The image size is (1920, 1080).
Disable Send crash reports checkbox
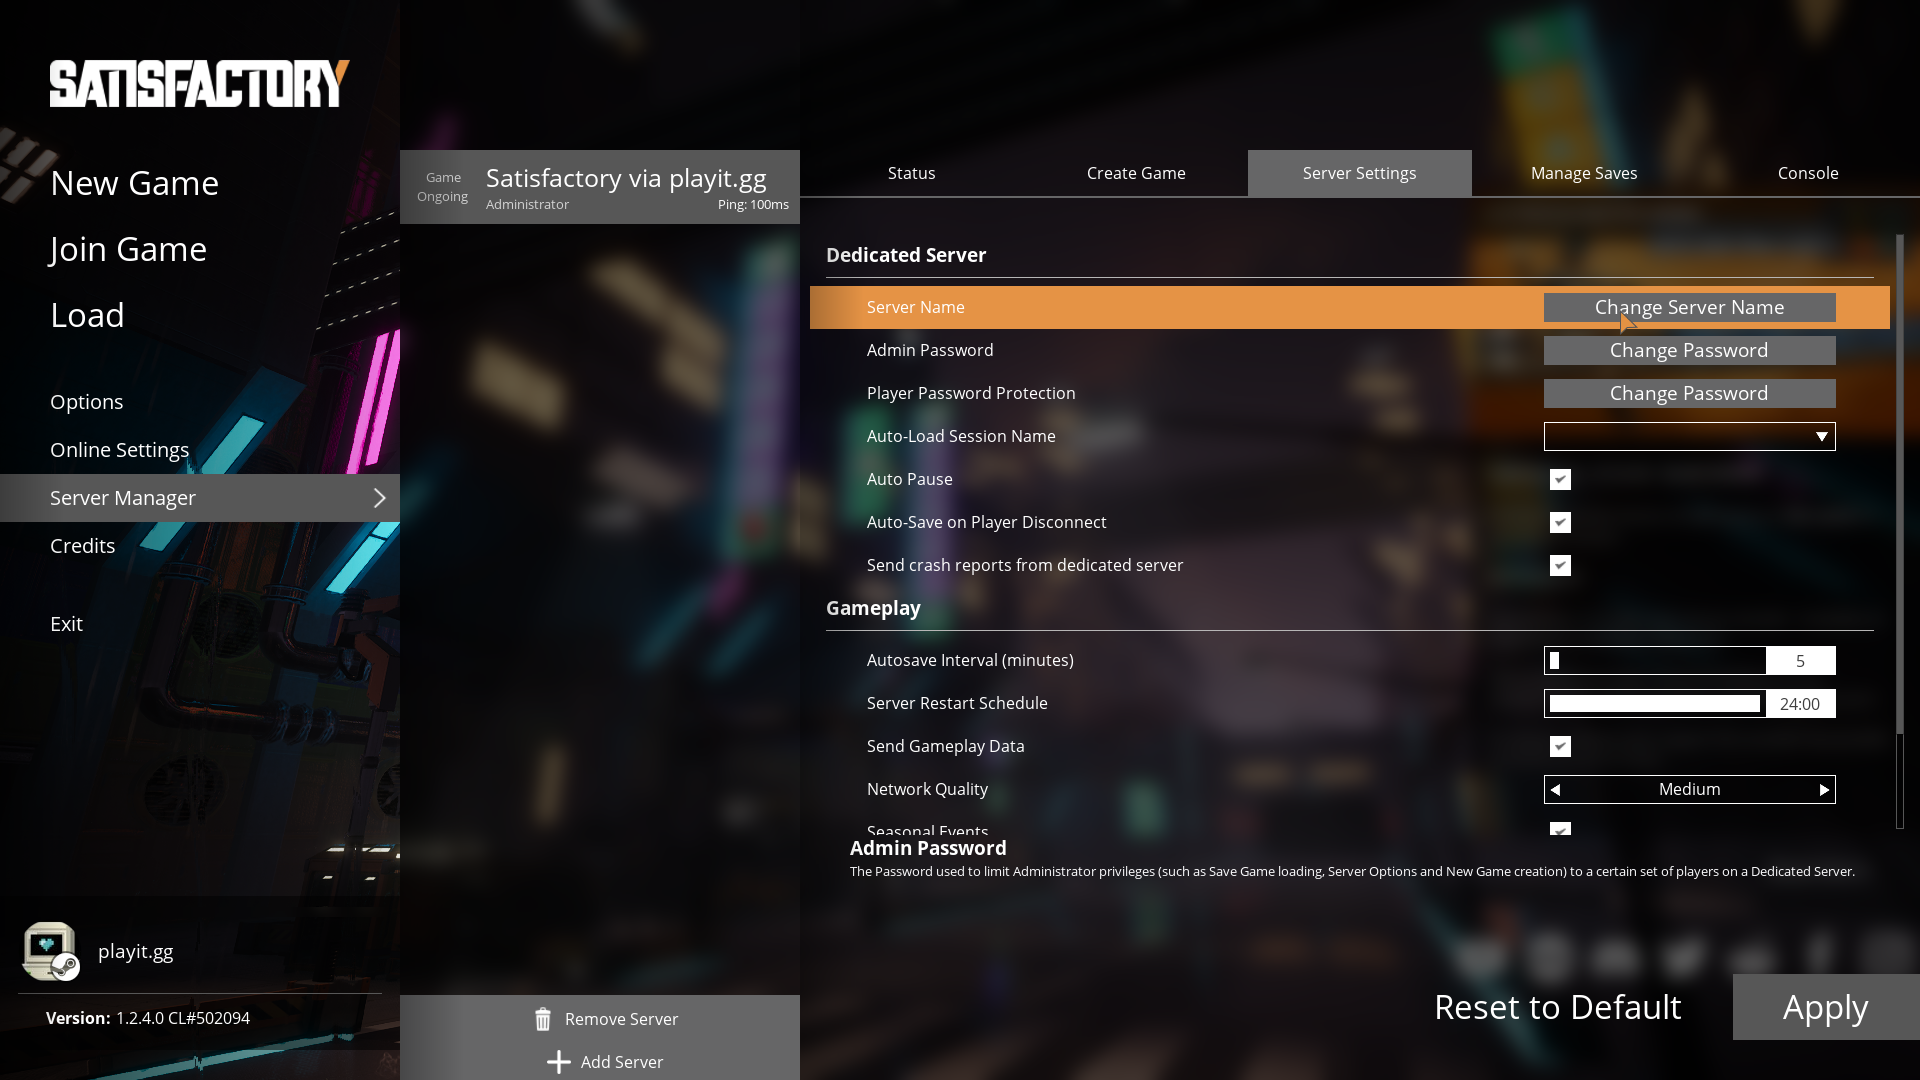[x=1560, y=565]
